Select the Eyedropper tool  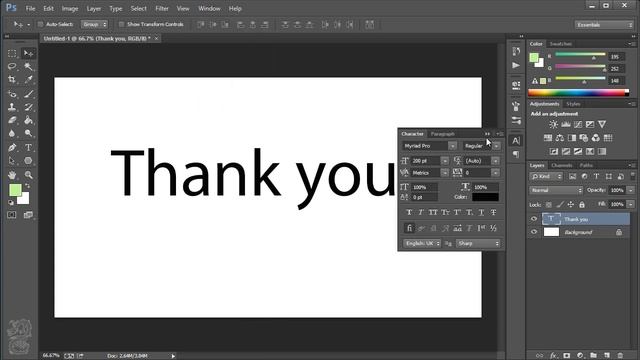[x=28, y=80]
